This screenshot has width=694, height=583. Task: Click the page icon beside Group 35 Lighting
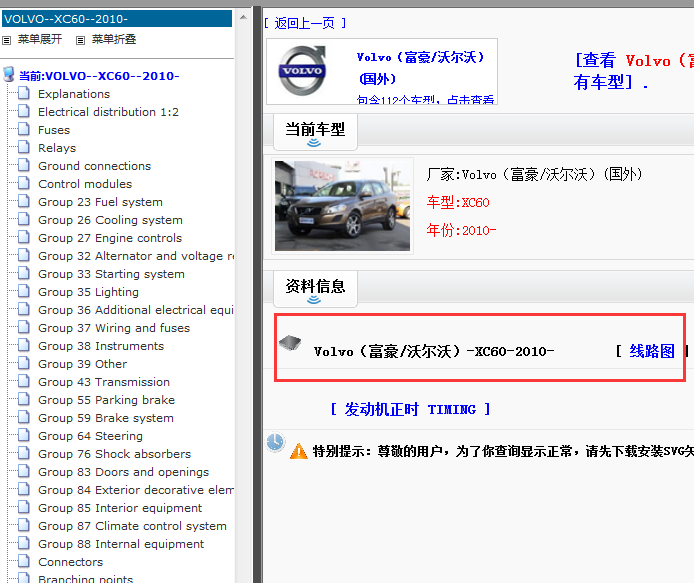coord(24,291)
